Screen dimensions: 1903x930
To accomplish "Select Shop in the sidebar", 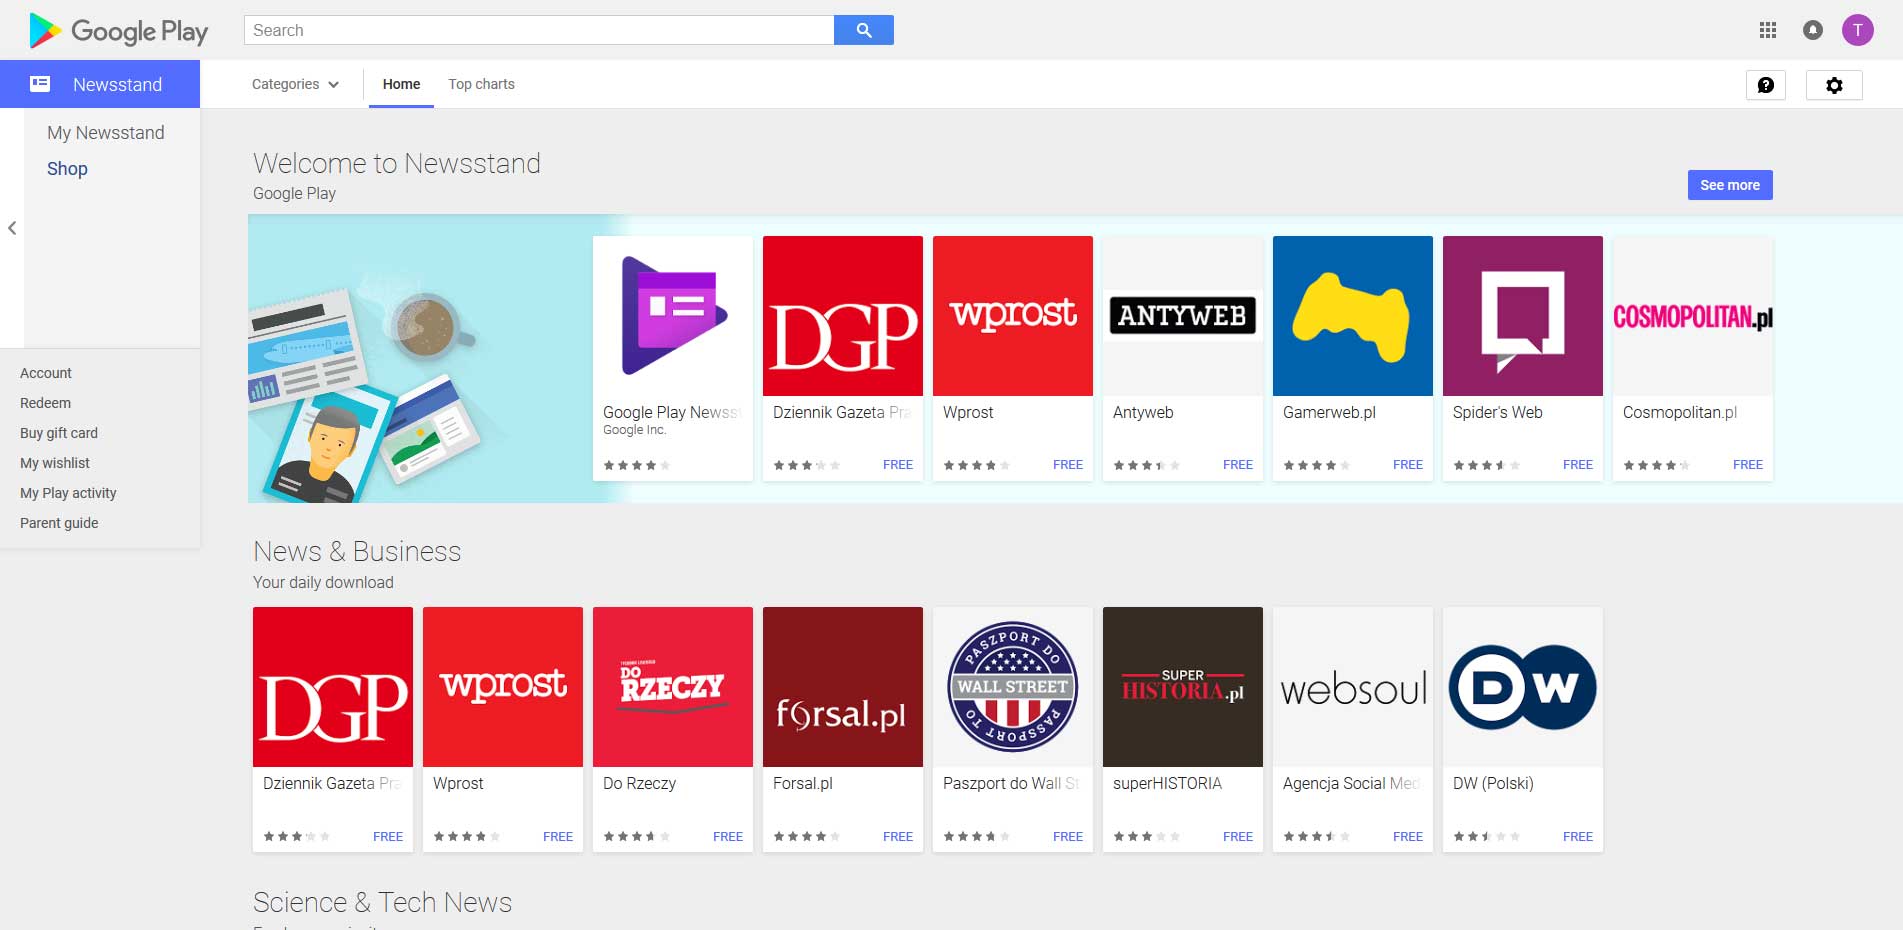I will click(67, 169).
